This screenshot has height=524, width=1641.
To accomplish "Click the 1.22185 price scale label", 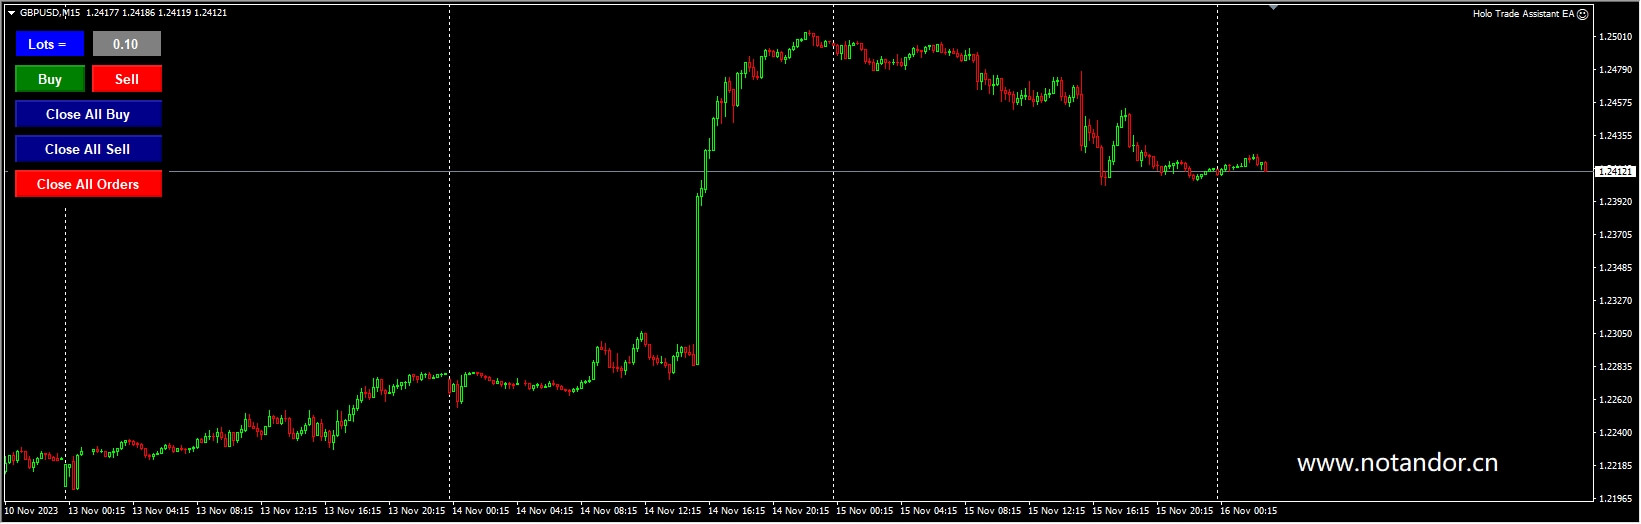I will 1615,466.
